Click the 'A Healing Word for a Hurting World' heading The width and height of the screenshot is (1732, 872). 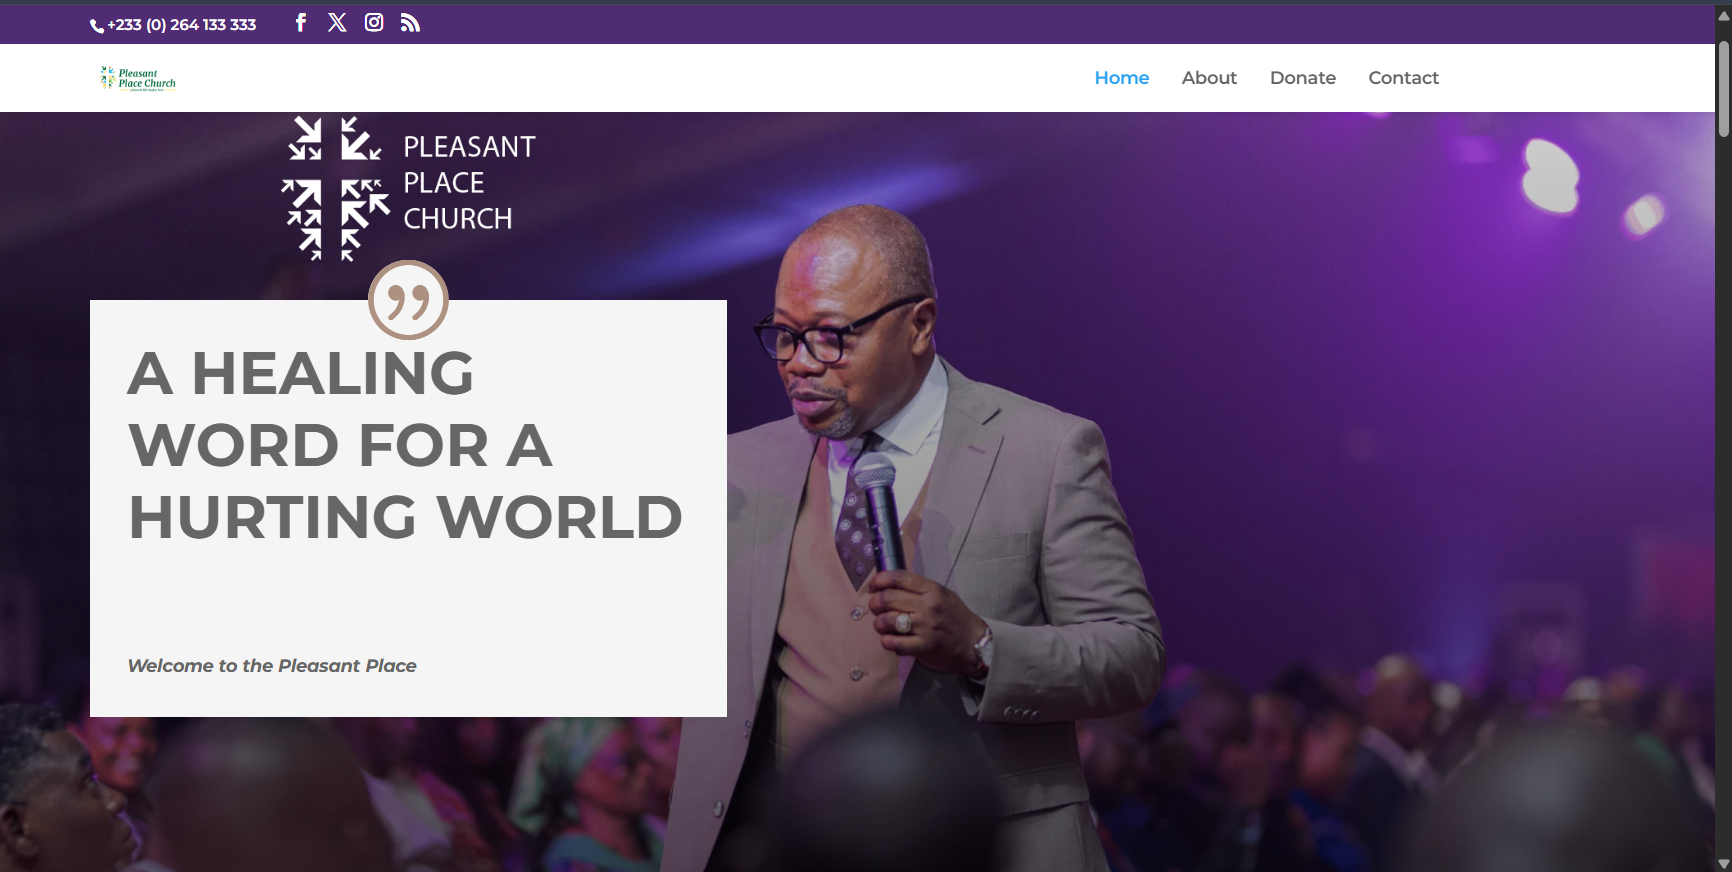(x=405, y=445)
